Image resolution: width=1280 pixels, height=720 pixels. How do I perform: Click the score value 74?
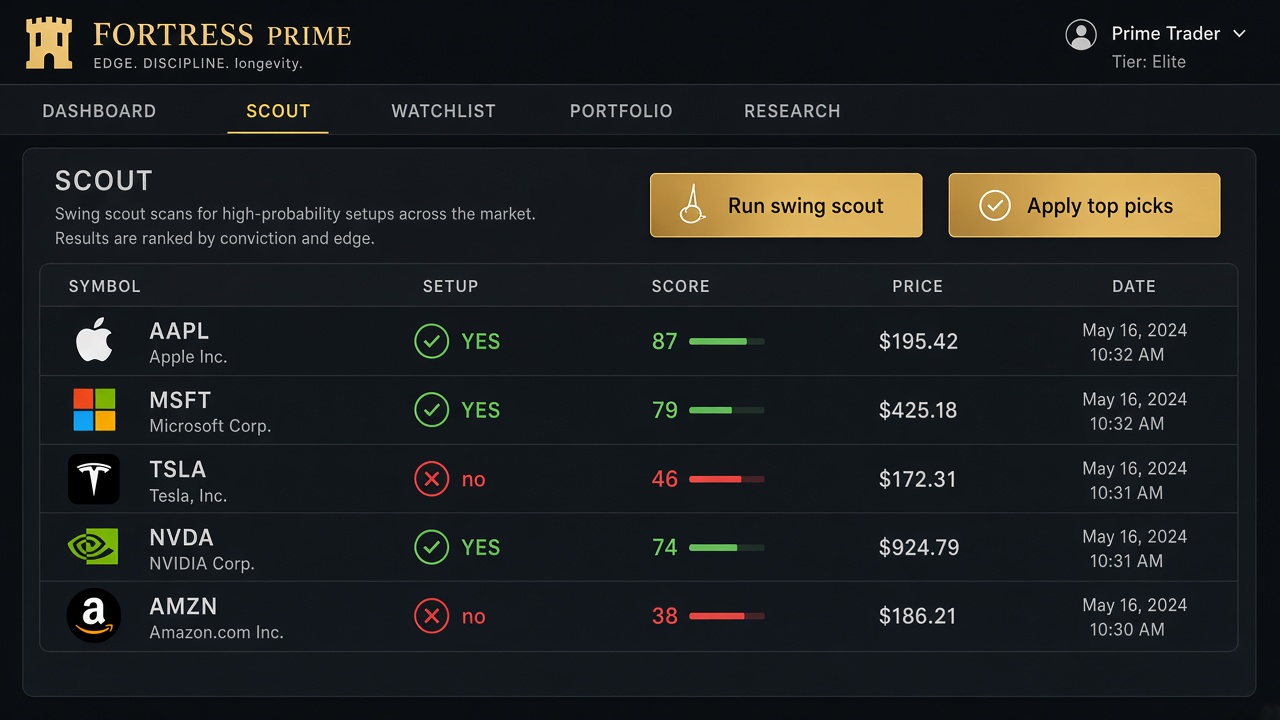[665, 547]
